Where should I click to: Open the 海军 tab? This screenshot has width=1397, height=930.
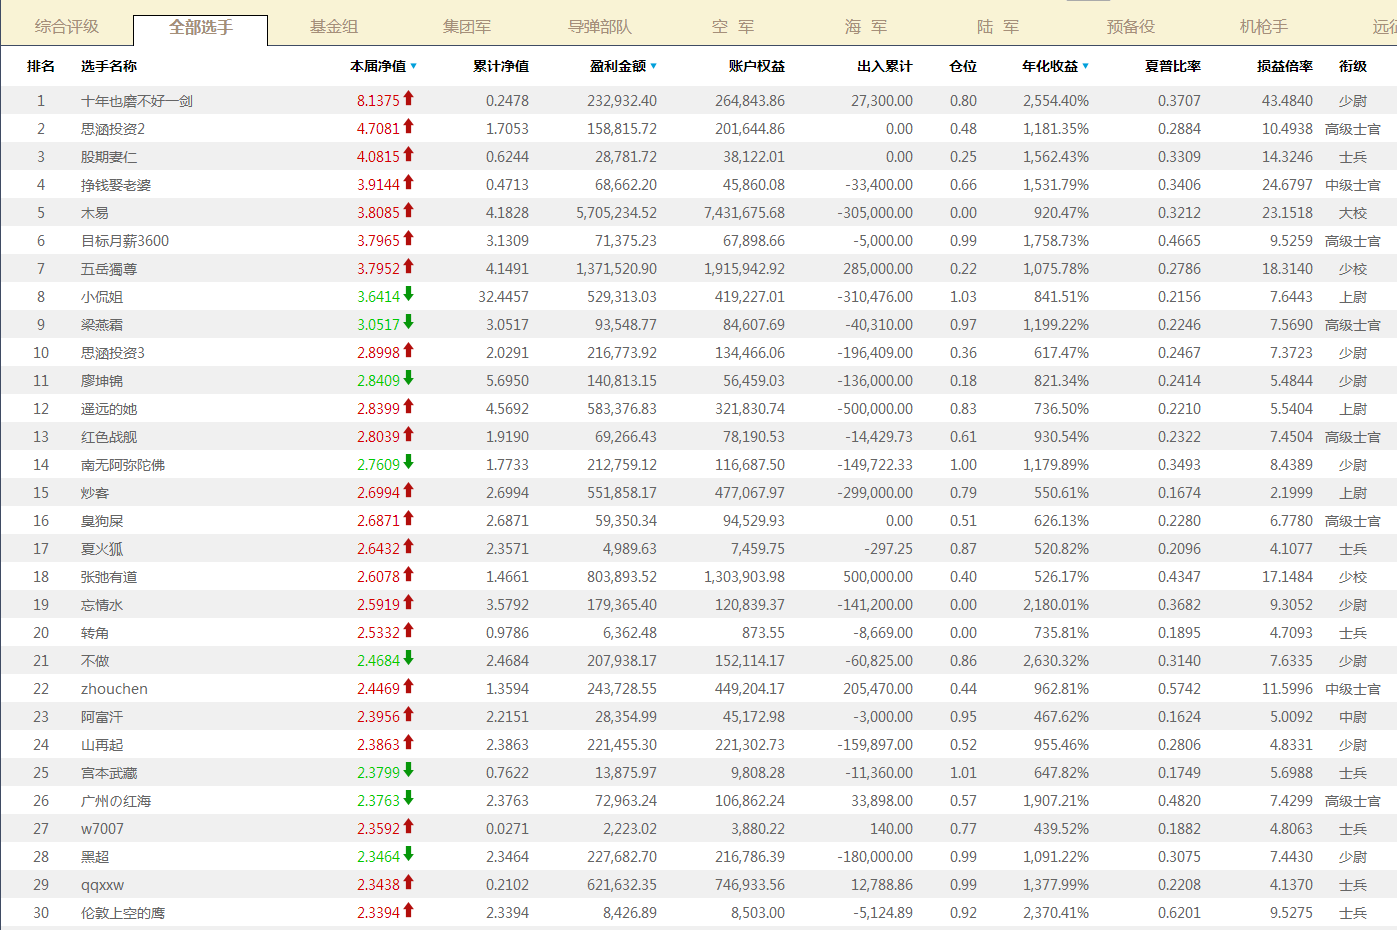(x=866, y=27)
